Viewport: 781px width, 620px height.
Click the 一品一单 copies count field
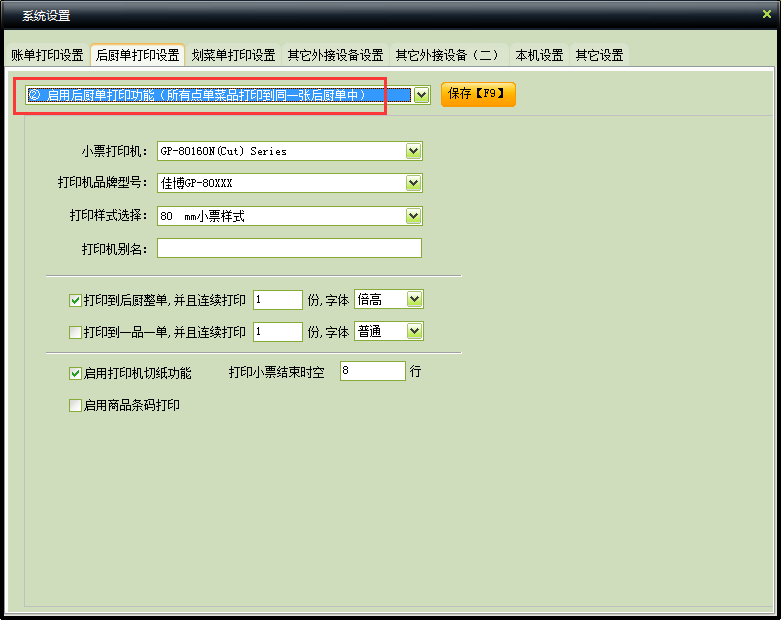tap(278, 332)
